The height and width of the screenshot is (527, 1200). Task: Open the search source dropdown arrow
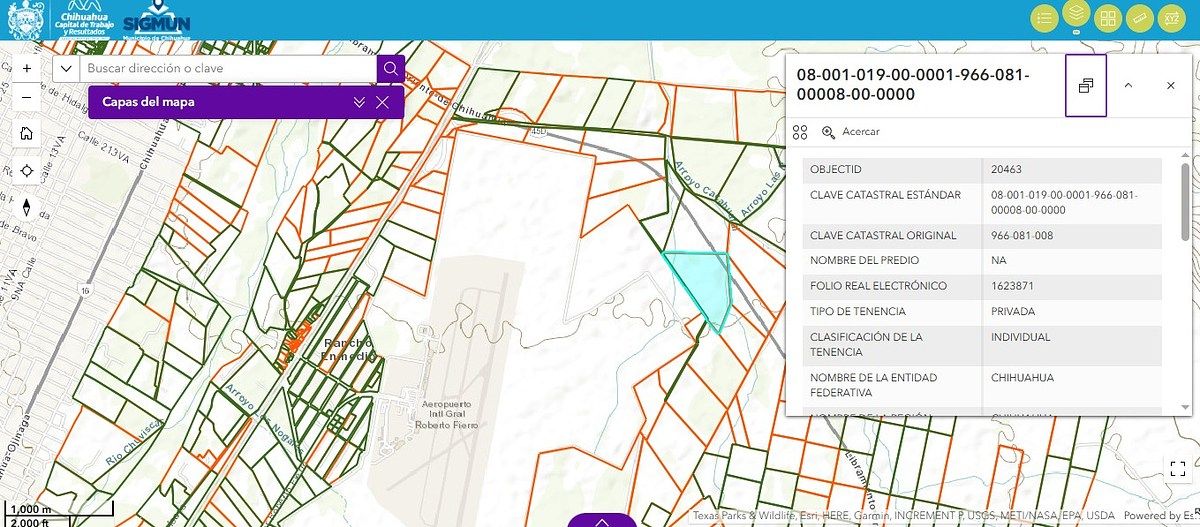coord(66,69)
